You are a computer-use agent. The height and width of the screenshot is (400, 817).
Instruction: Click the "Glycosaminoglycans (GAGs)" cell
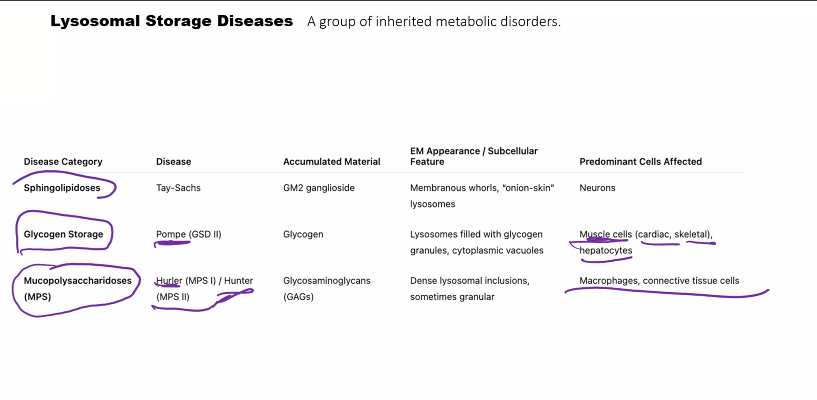click(x=326, y=289)
